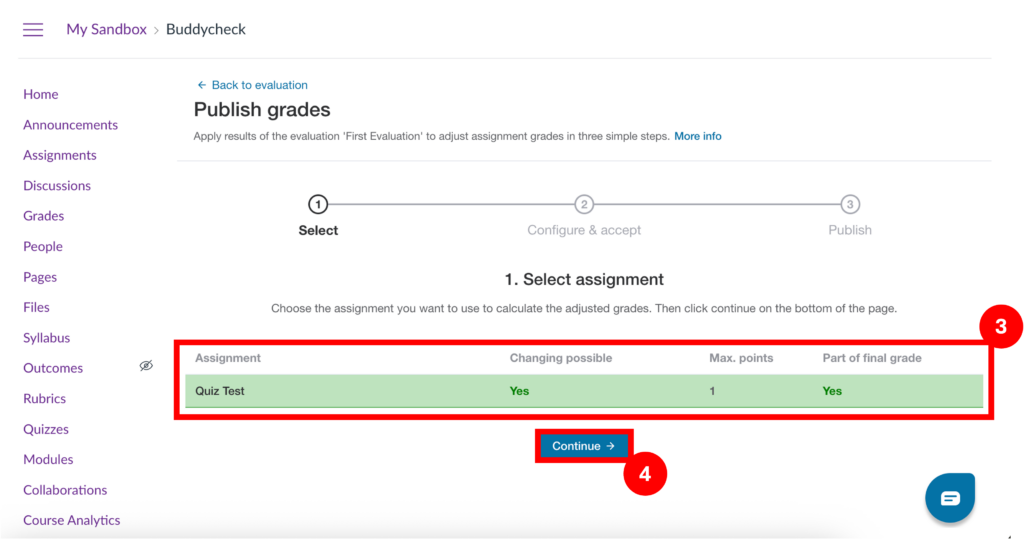Click step 3 Publish circle
Image resolution: width=1024 pixels, height=539 pixels.
[850, 205]
